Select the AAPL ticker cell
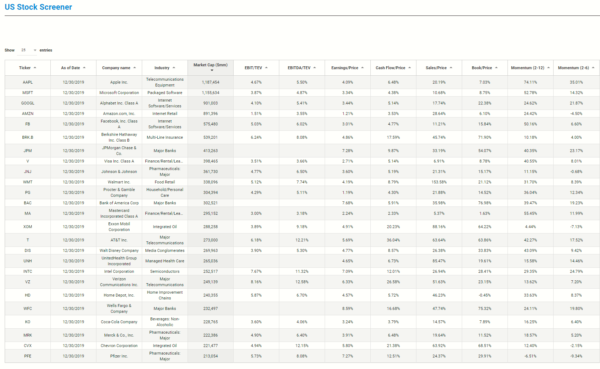The image size is (600, 369). 28,82
